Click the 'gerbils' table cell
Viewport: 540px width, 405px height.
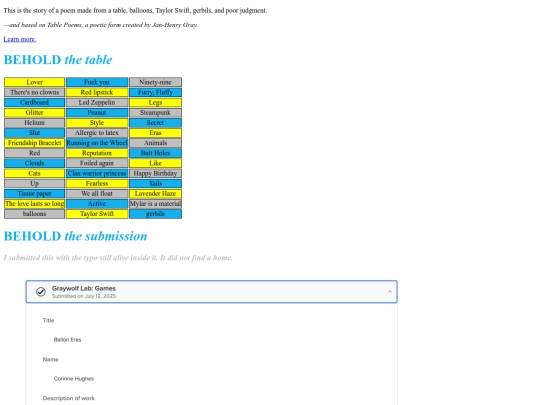click(x=155, y=214)
